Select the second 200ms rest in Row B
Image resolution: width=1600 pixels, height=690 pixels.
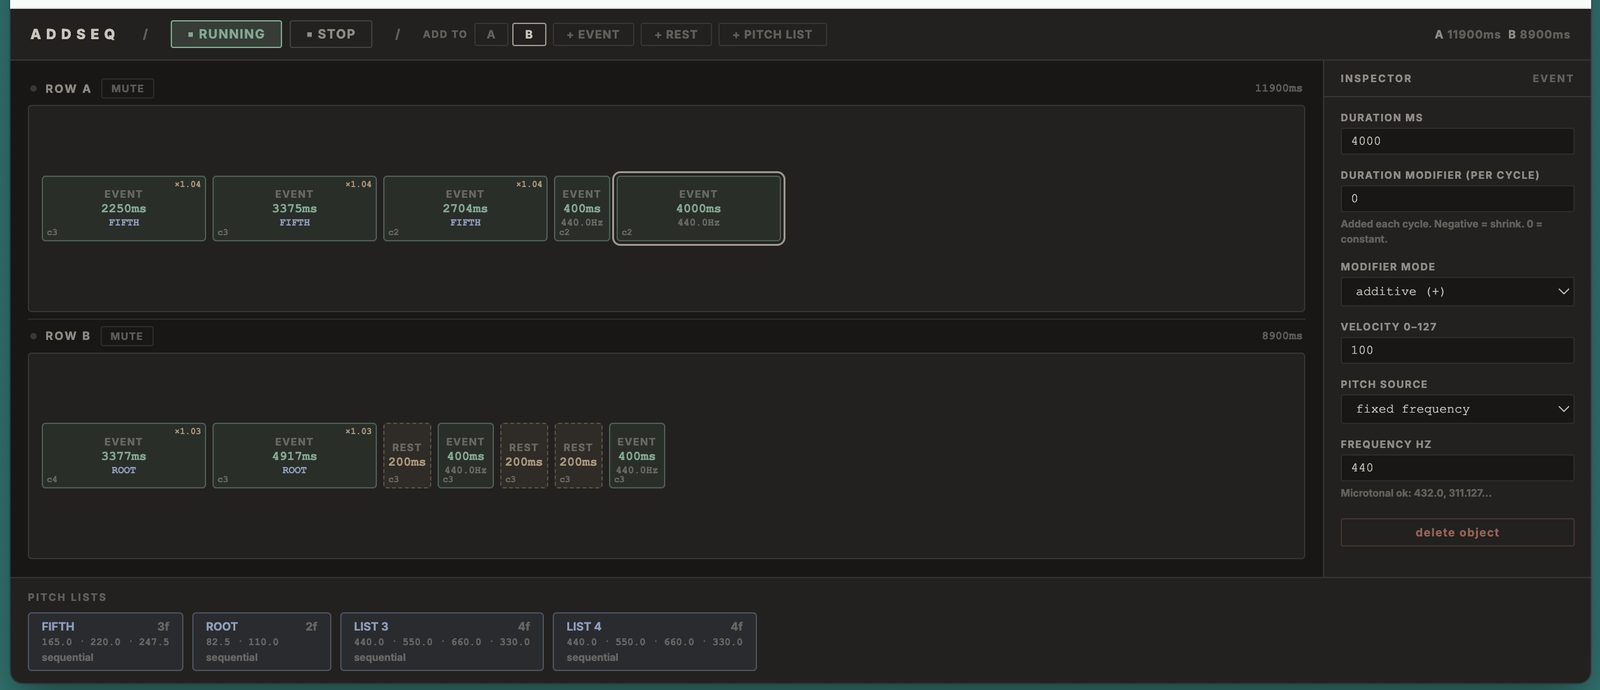pos(524,456)
